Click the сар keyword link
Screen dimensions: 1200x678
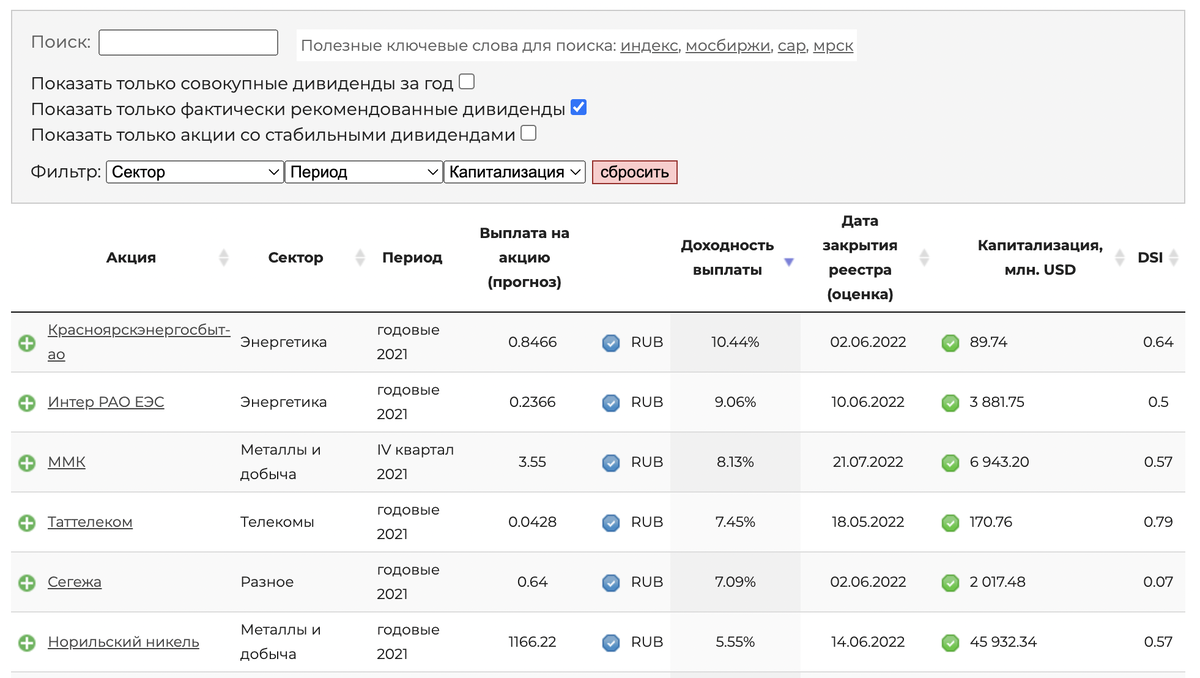(791, 46)
